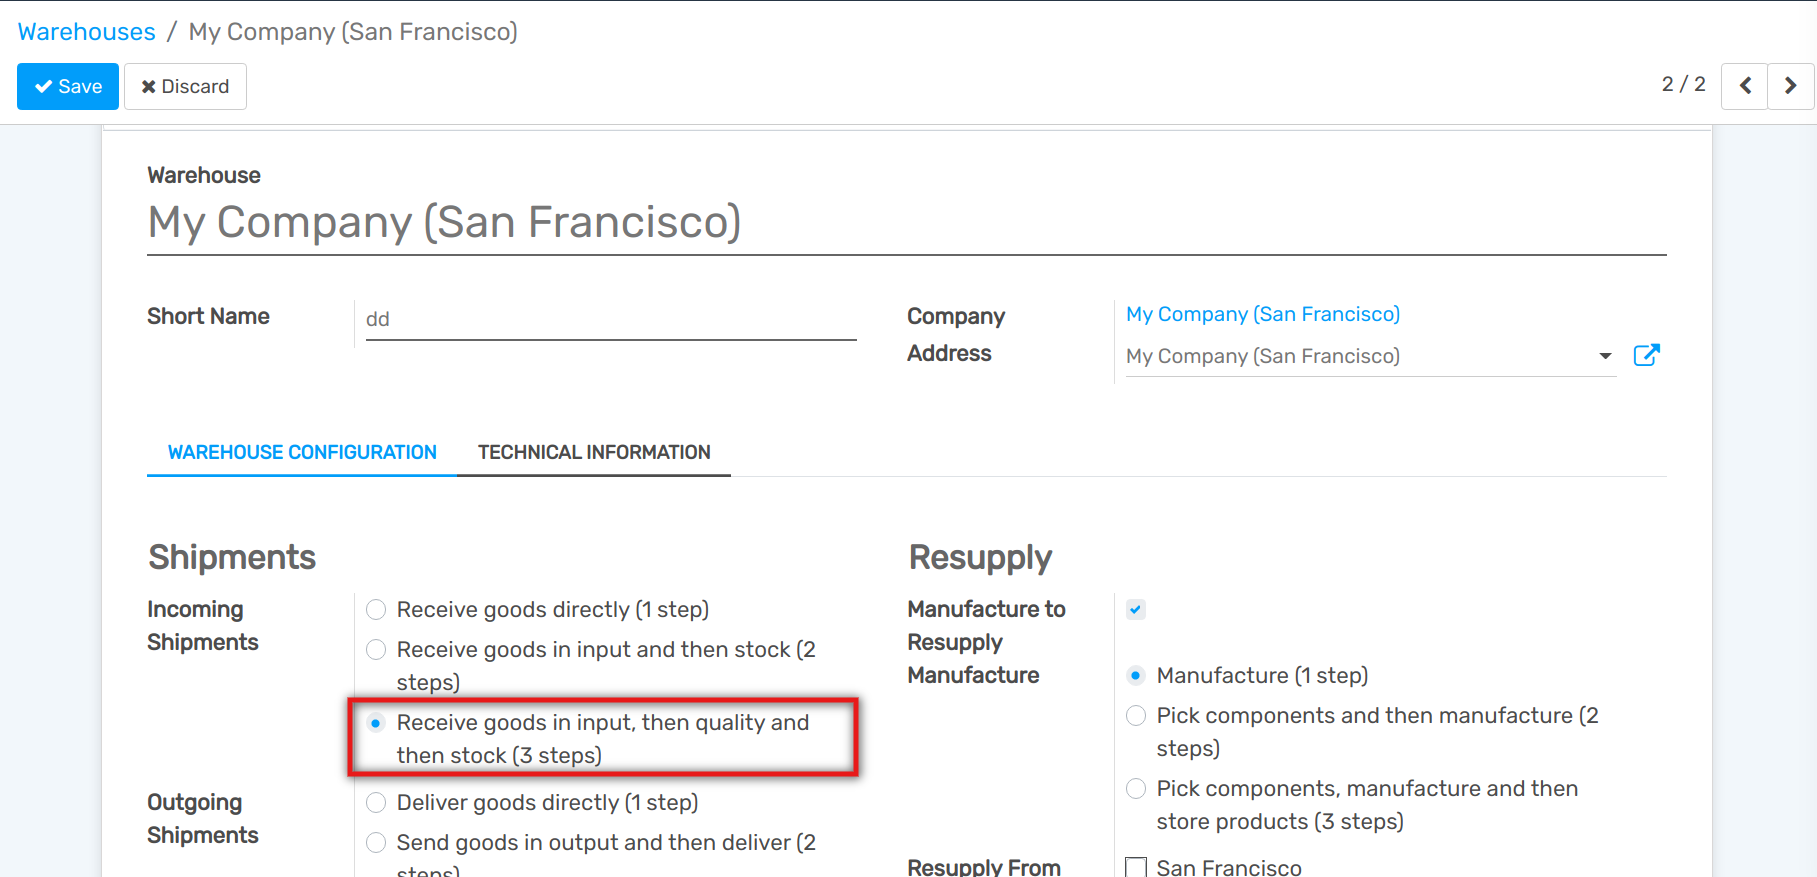Select 'Manufacture (1 step)' option
Screen dimensions: 1817x877
[1135, 675]
